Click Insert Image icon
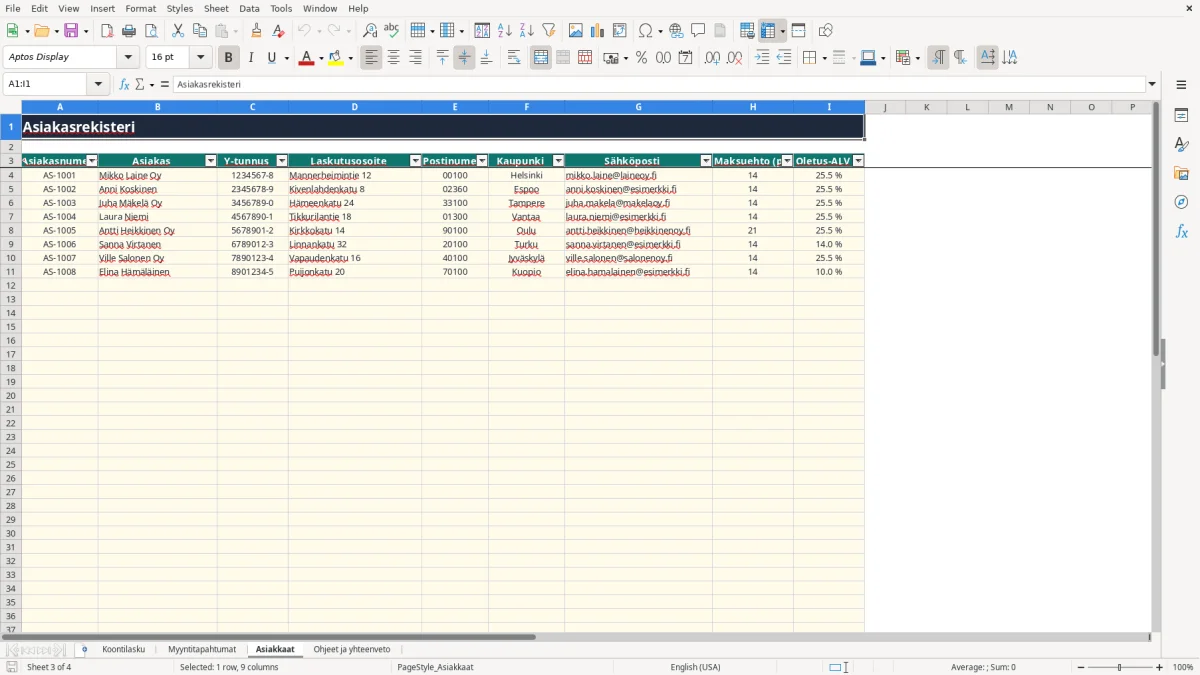Viewport: 1200px width, 675px height. tap(576, 31)
